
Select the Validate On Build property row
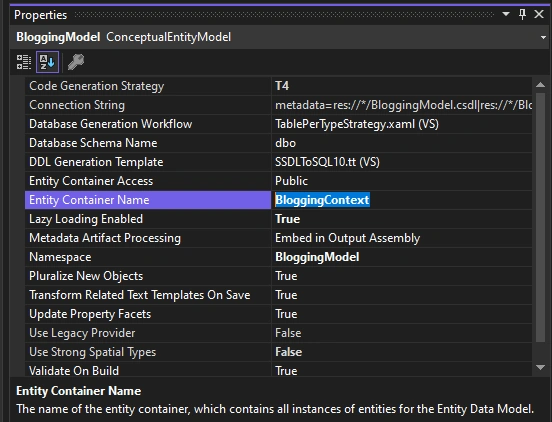click(278, 370)
